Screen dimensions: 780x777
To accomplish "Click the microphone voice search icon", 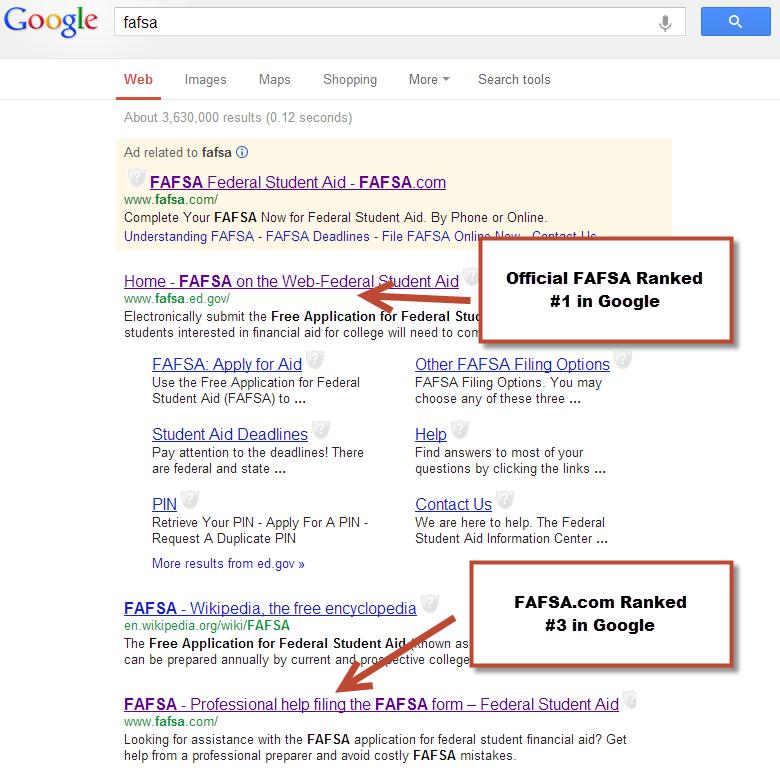I will point(665,22).
